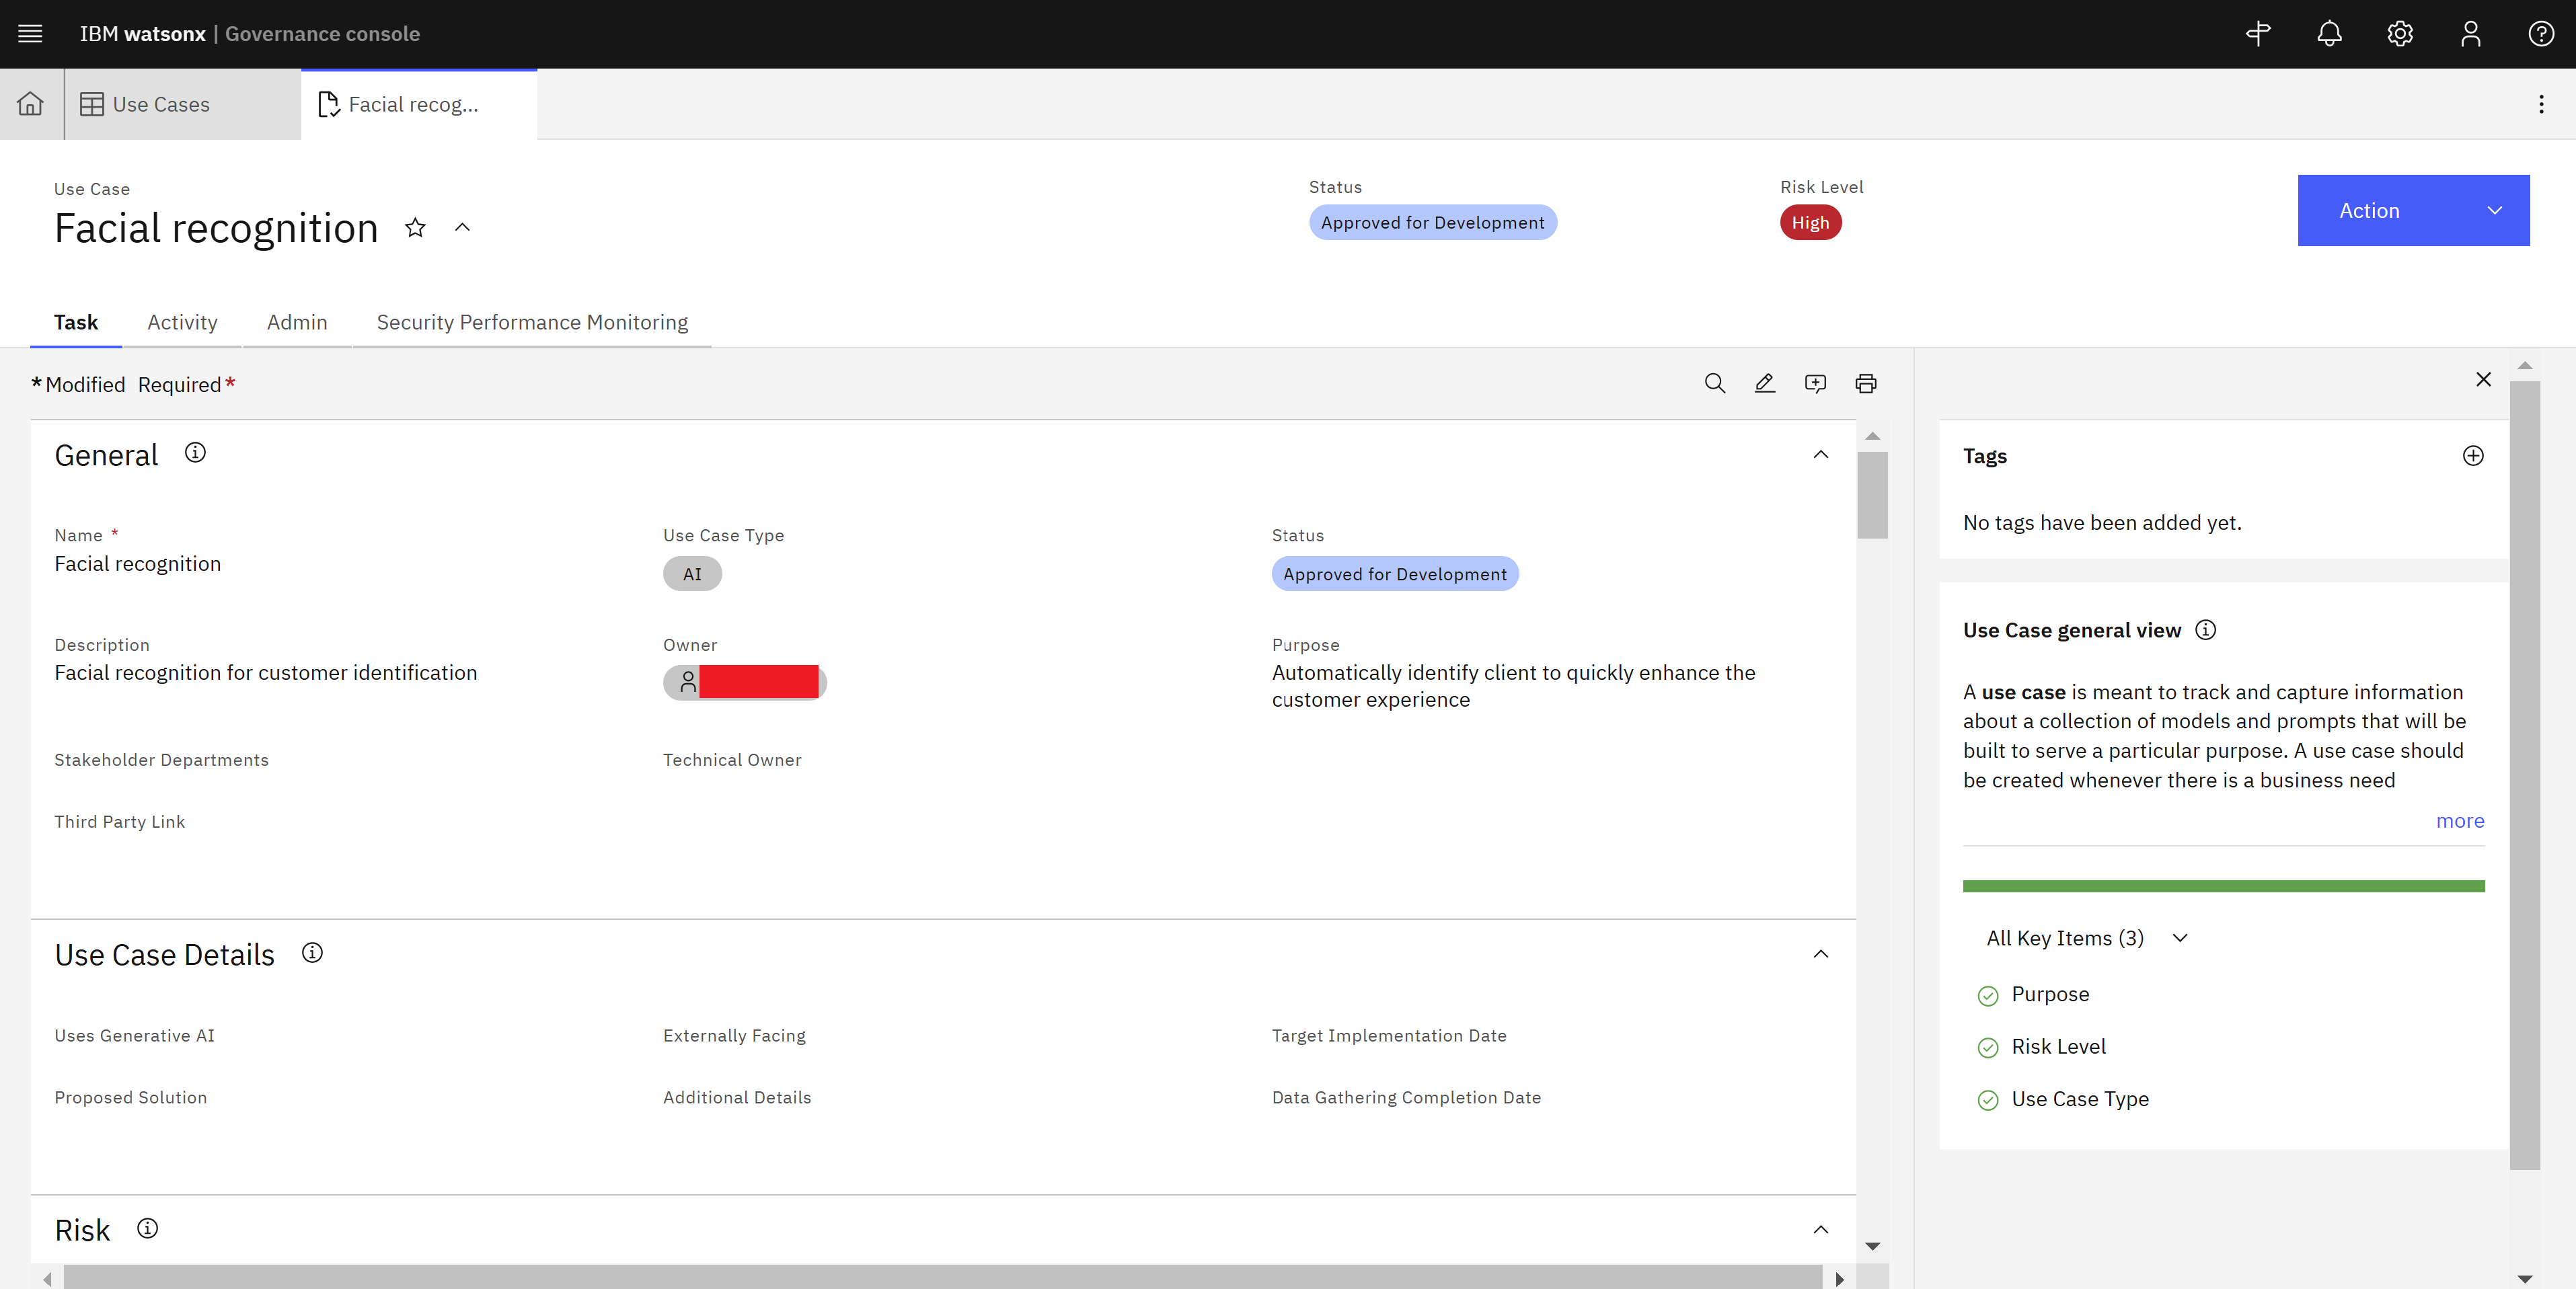2576x1289 pixels.
Task: Switch to the Activity tab
Action: click(182, 322)
